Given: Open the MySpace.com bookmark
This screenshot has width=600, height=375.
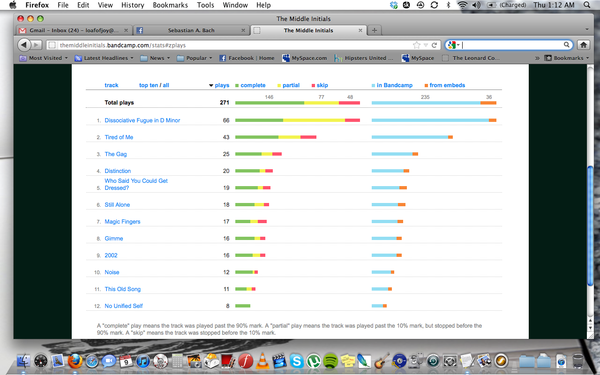Looking at the screenshot, I should coord(305,58).
